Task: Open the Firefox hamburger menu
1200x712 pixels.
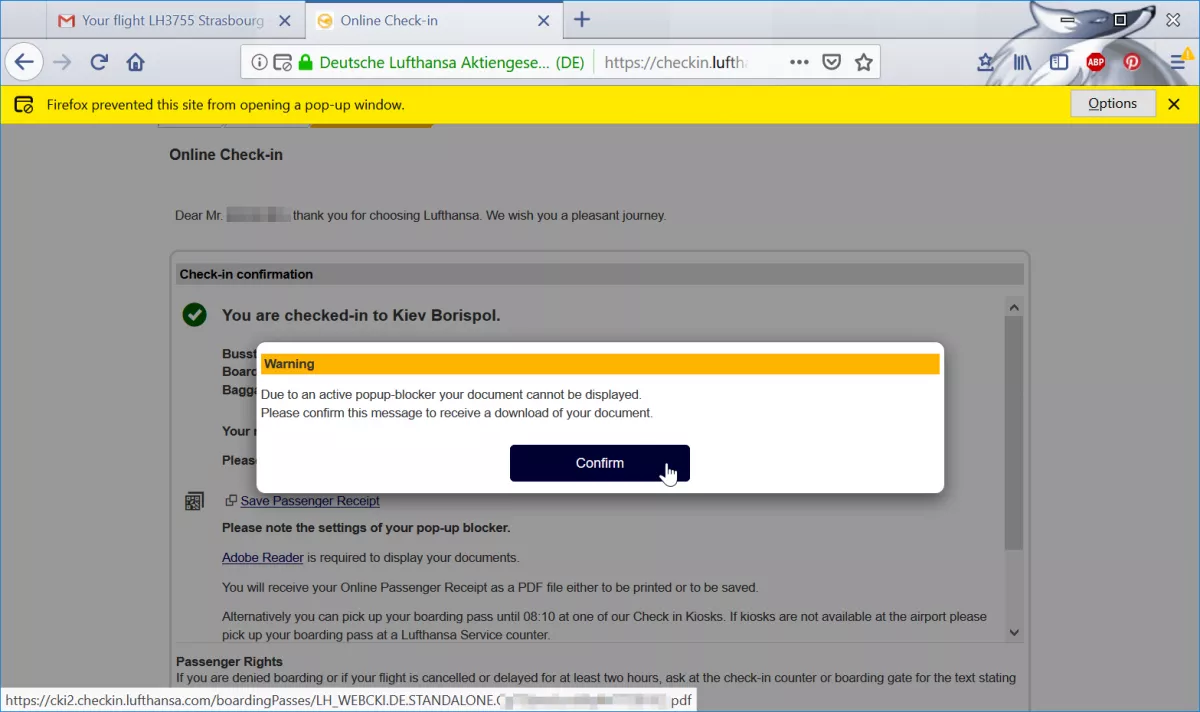Action: (1177, 62)
